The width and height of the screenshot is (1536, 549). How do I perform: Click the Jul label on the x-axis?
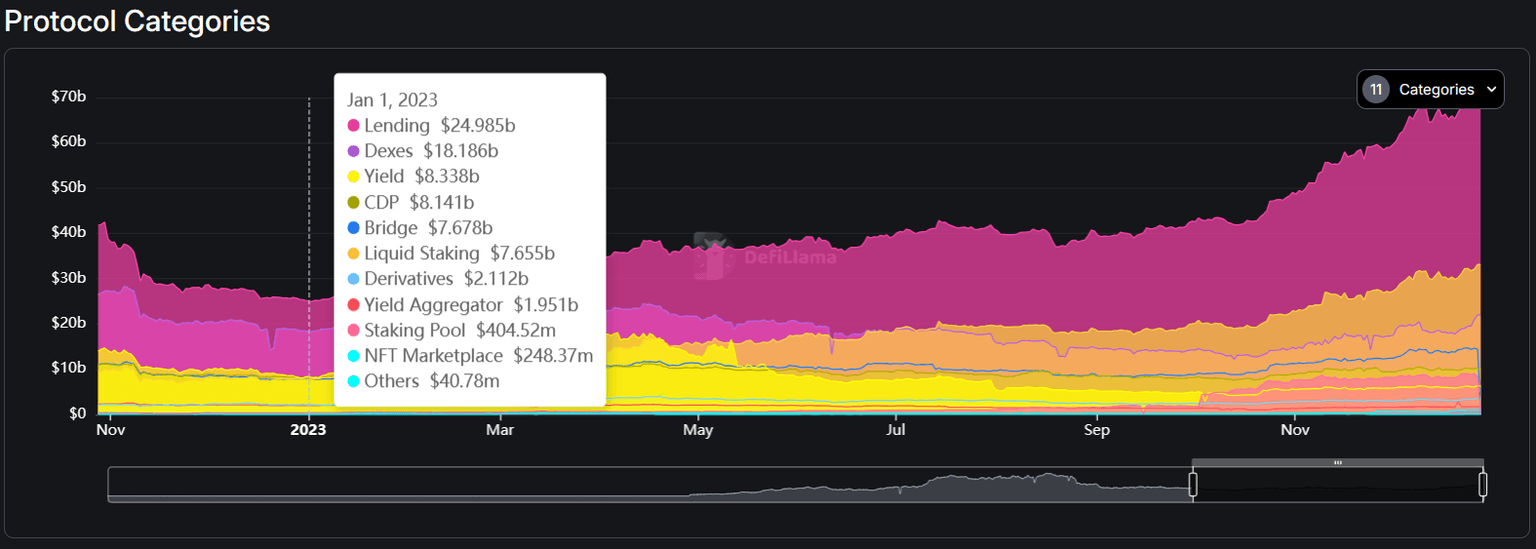(x=896, y=430)
